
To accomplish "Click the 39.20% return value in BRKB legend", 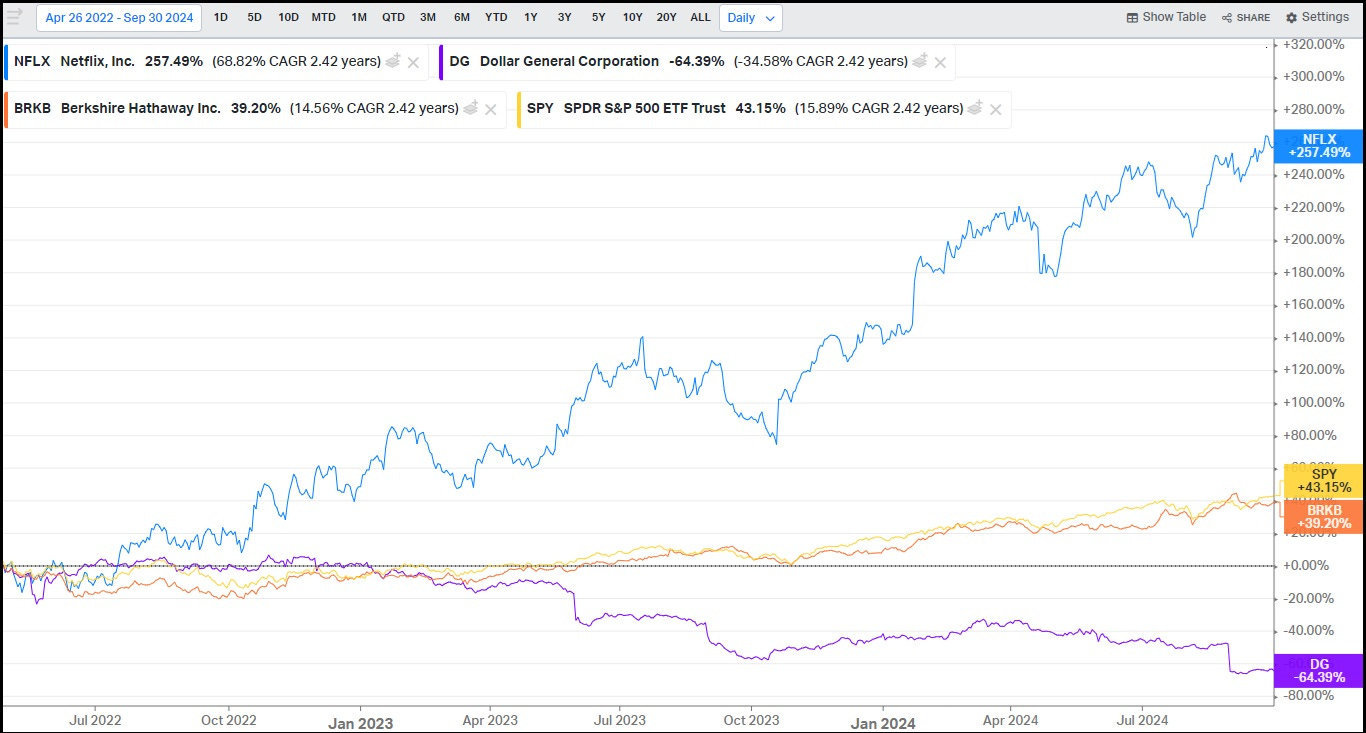I will point(255,108).
